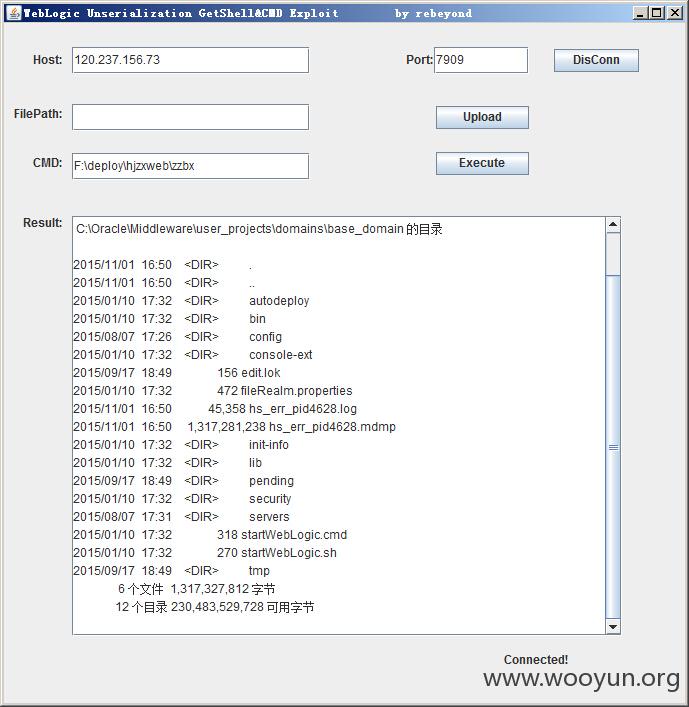Click the fileRealm.properties file entry

coord(213,391)
